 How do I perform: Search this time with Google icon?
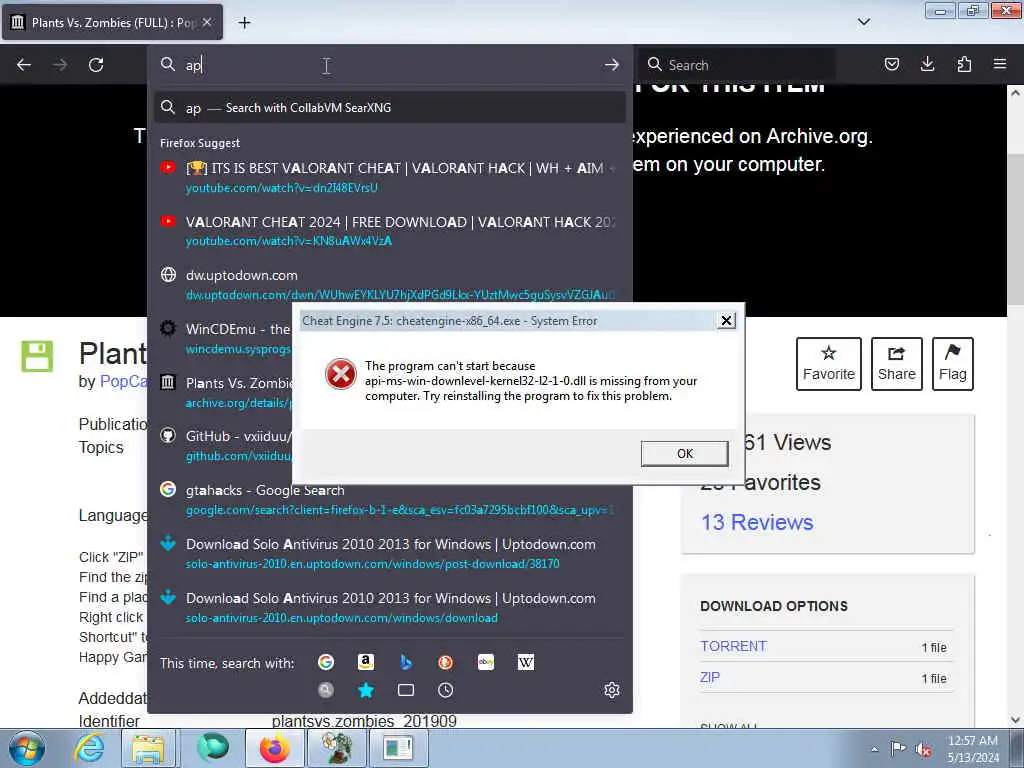(325, 662)
